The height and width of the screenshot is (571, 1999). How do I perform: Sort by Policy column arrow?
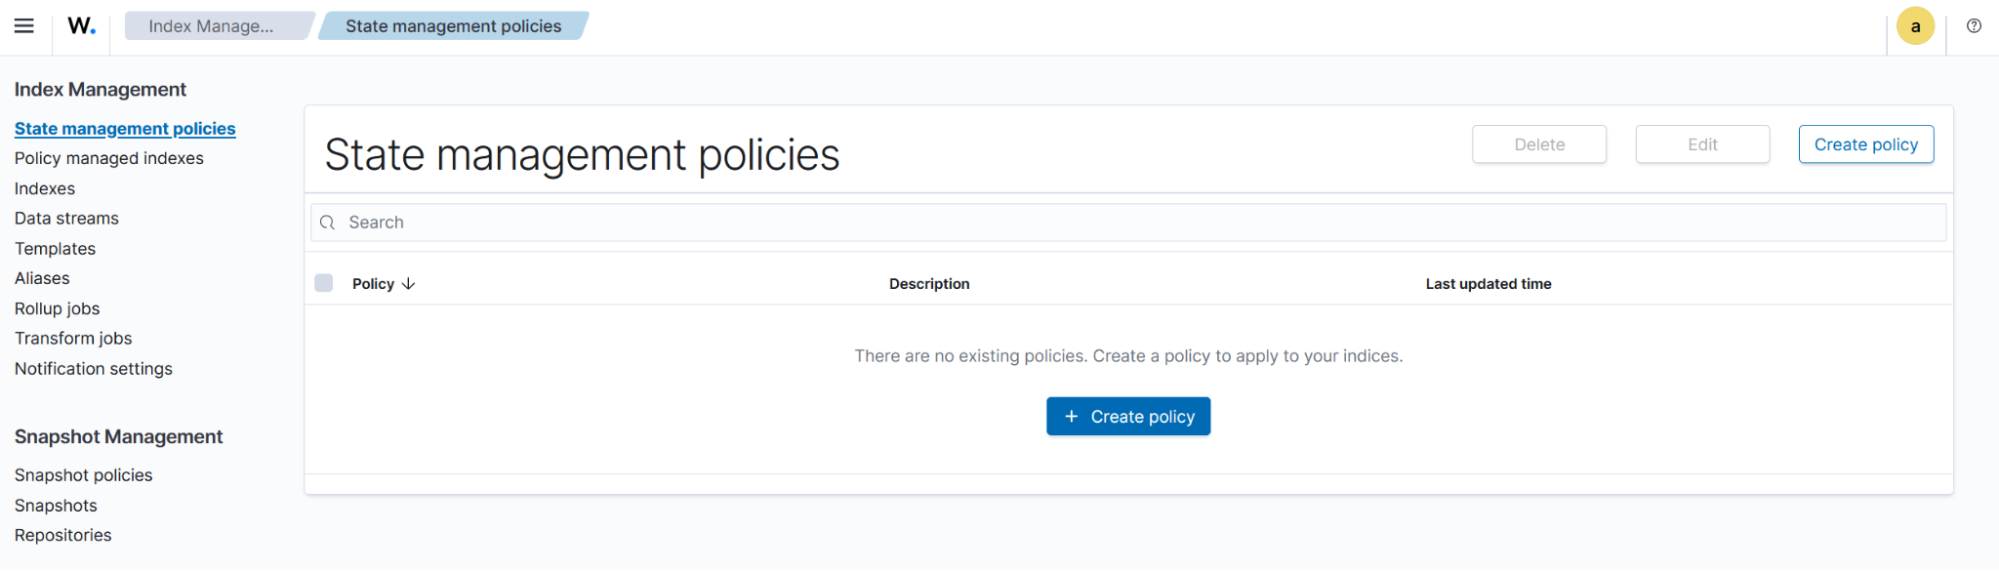[x=408, y=284]
